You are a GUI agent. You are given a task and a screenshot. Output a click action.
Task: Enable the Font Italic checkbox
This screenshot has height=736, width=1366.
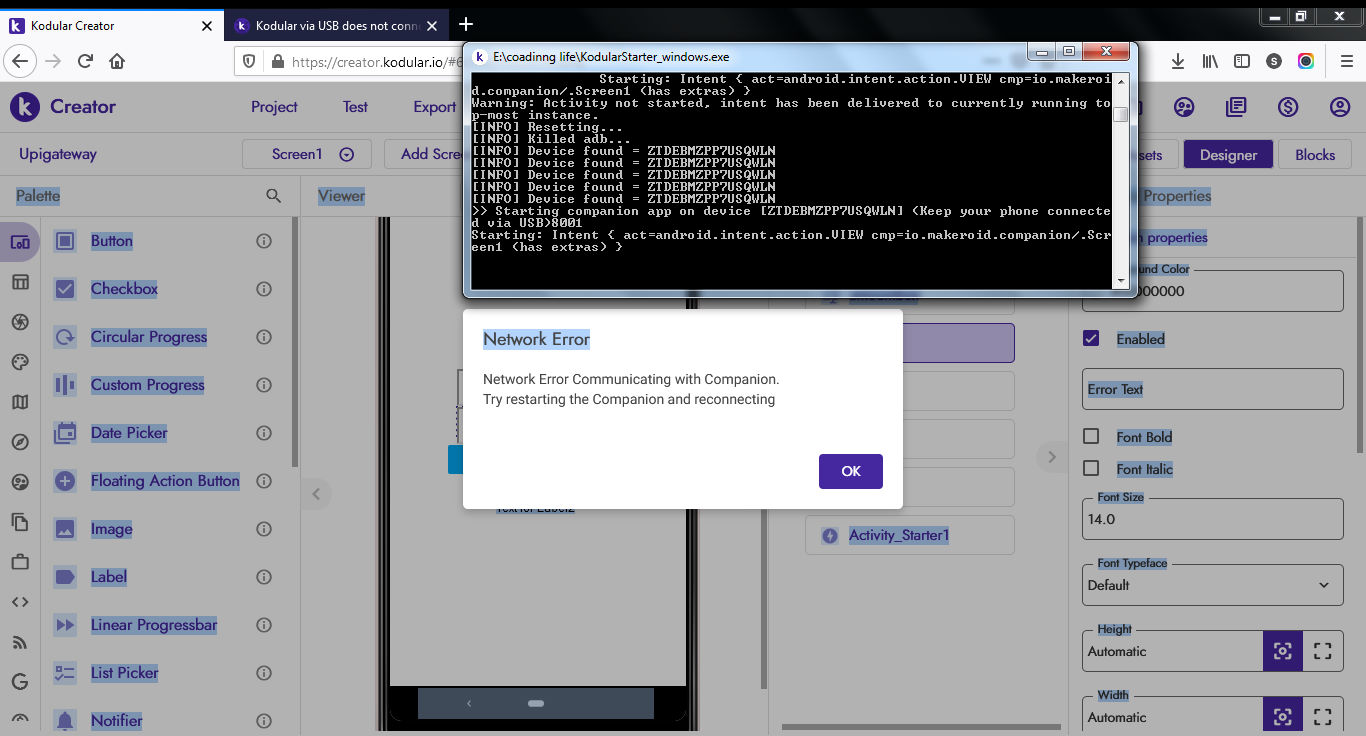1092,469
